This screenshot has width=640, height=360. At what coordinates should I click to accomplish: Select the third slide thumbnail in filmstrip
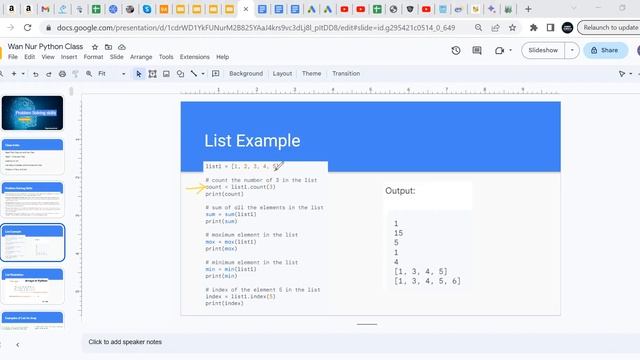coord(33,200)
